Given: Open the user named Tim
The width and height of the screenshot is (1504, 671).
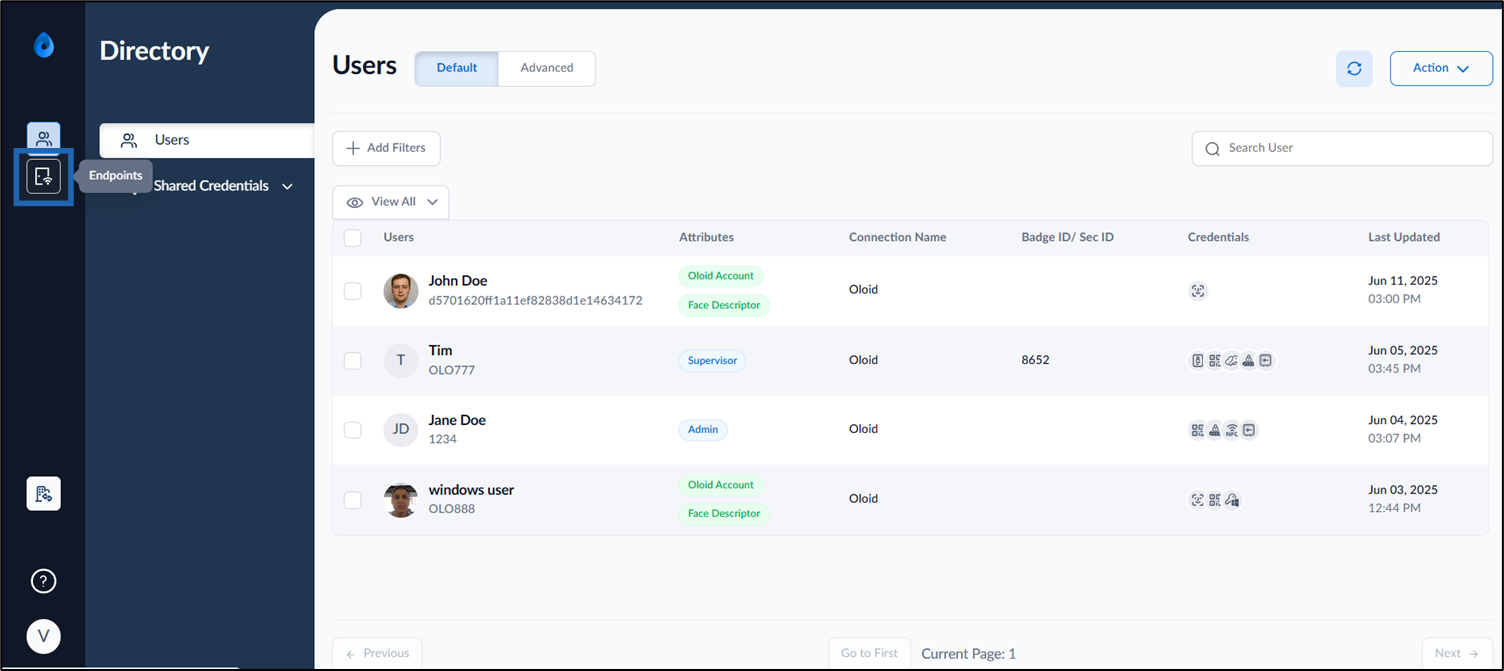Looking at the screenshot, I should click(440, 351).
